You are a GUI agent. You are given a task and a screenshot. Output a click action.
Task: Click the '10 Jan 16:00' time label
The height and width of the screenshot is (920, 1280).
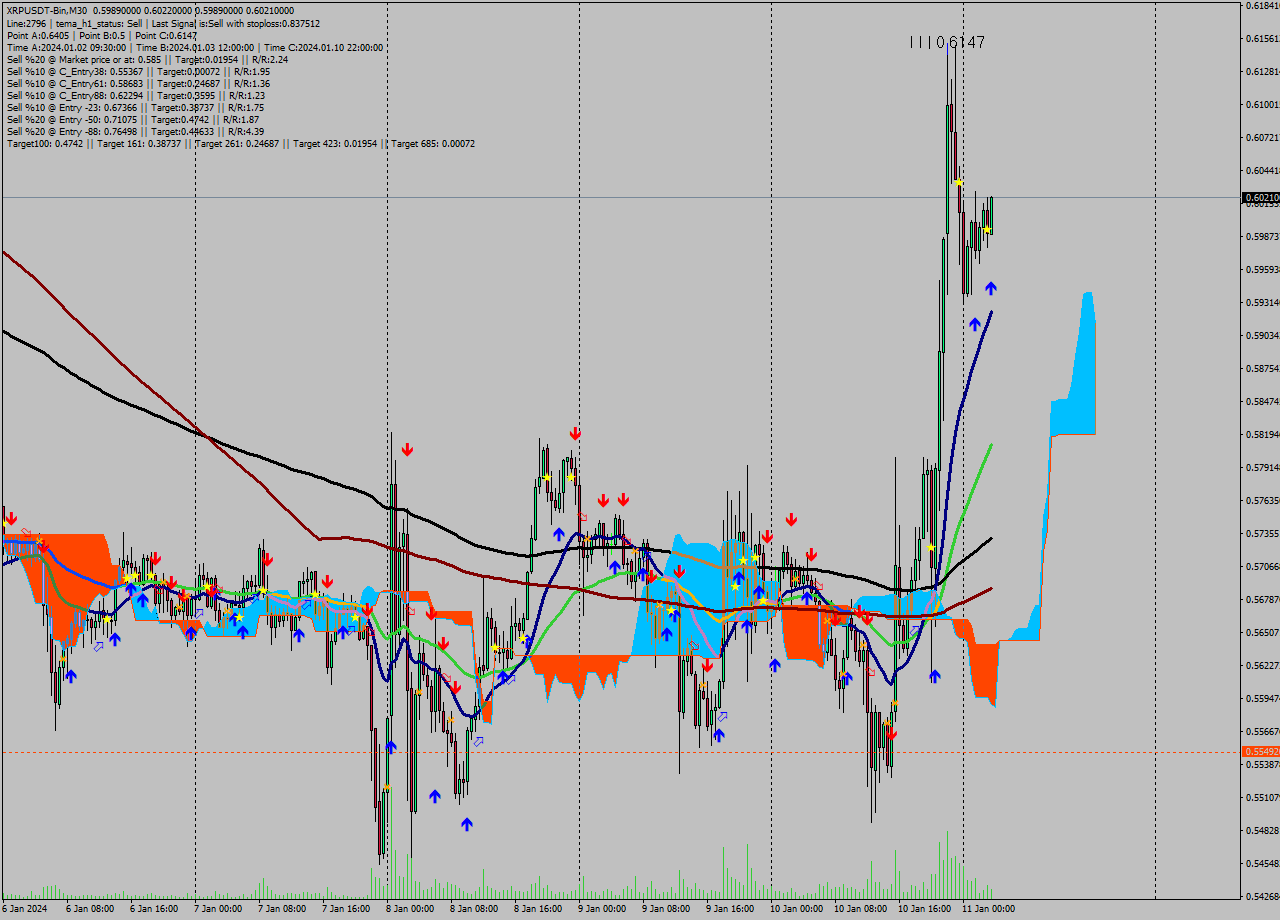pos(924,909)
